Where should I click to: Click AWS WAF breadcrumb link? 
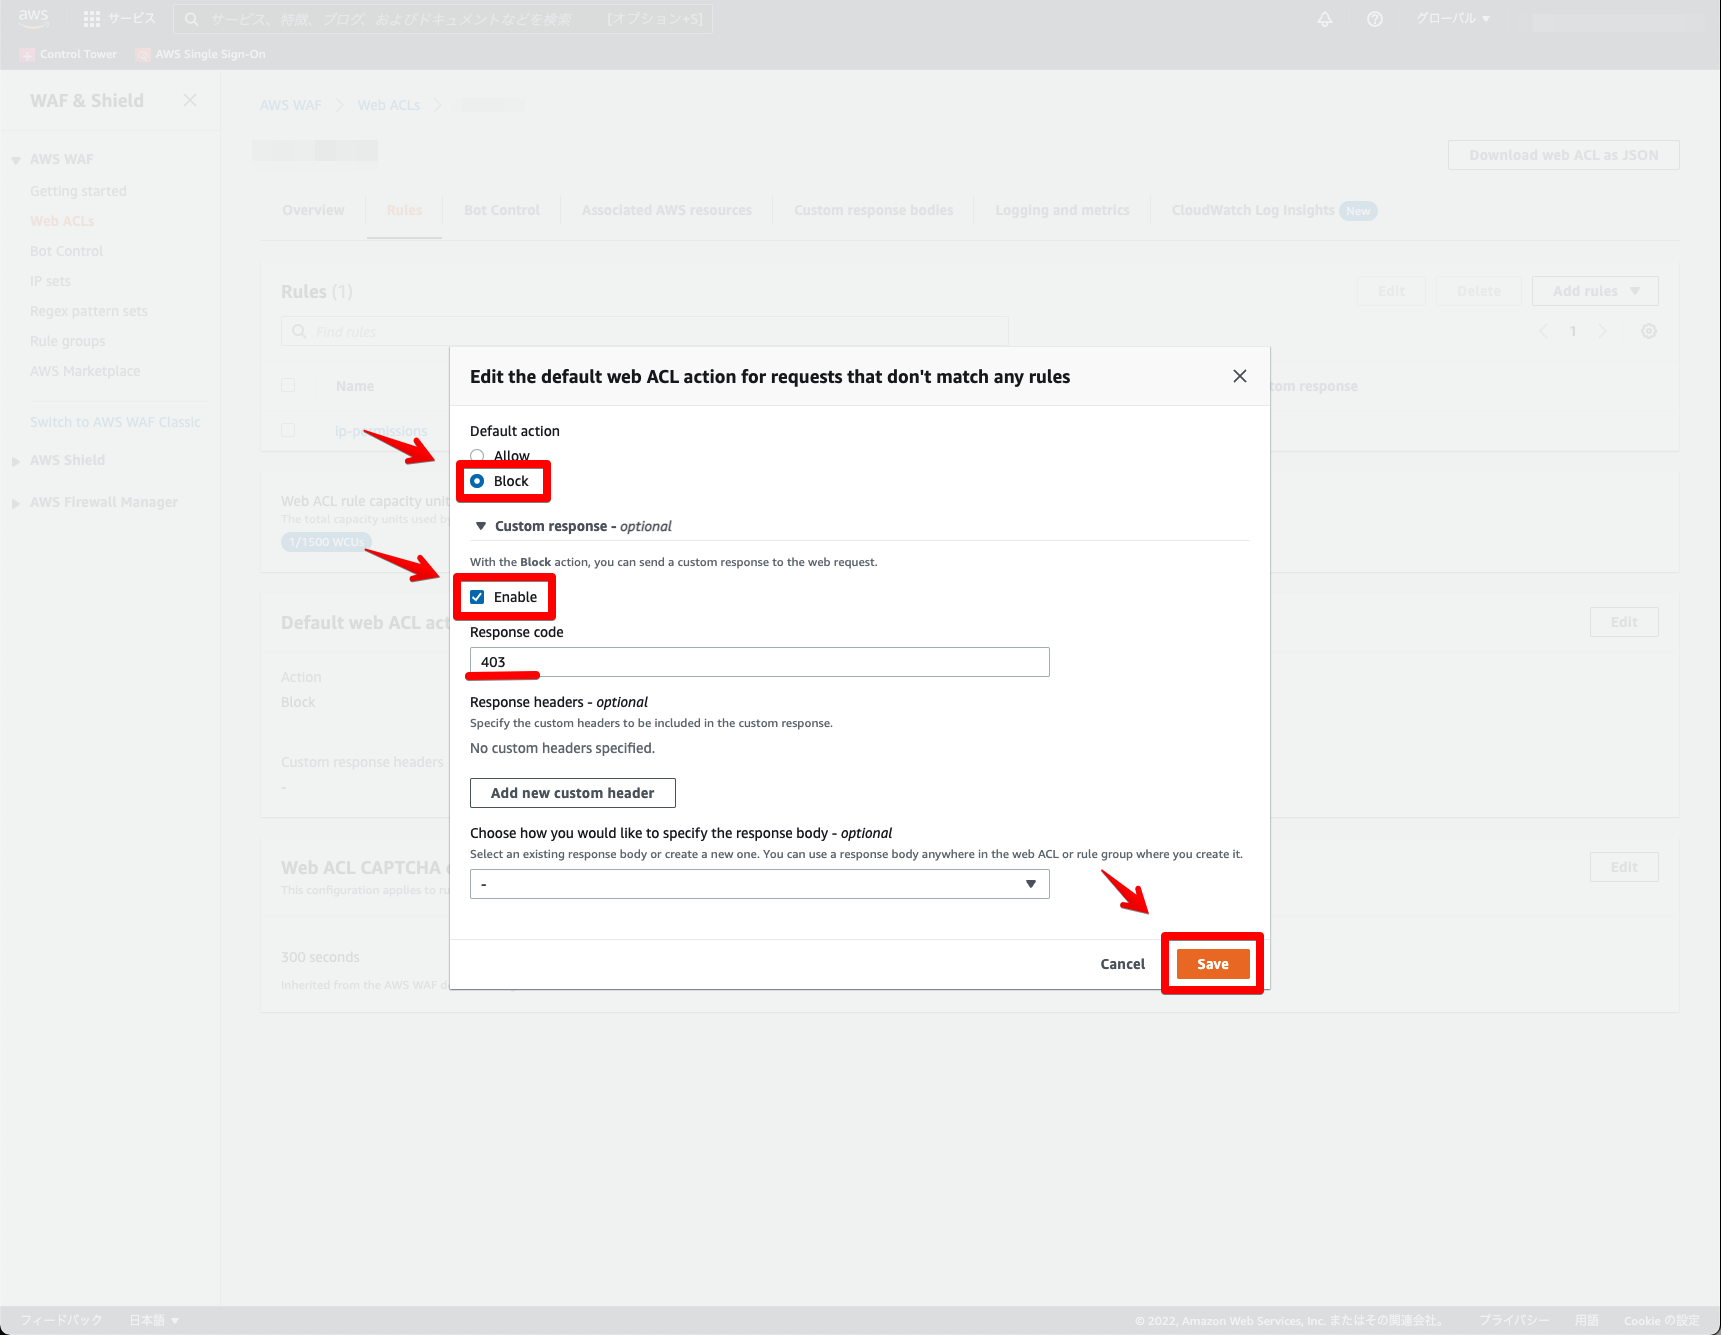(x=290, y=105)
